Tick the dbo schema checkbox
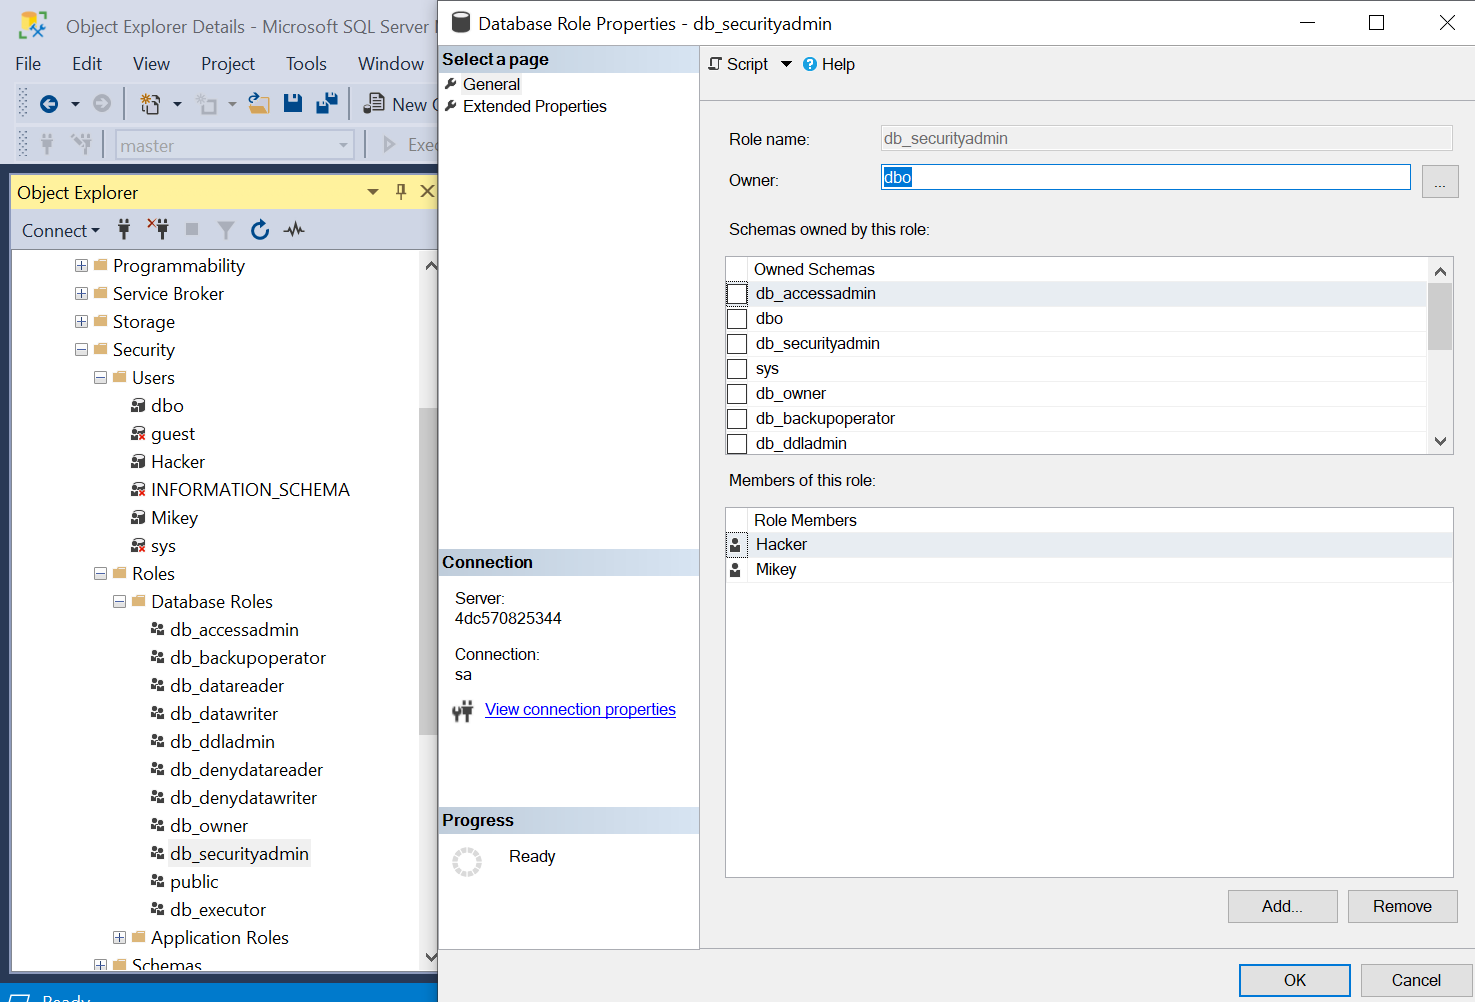Viewport: 1475px width, 1002px height. tap(737, 319)
